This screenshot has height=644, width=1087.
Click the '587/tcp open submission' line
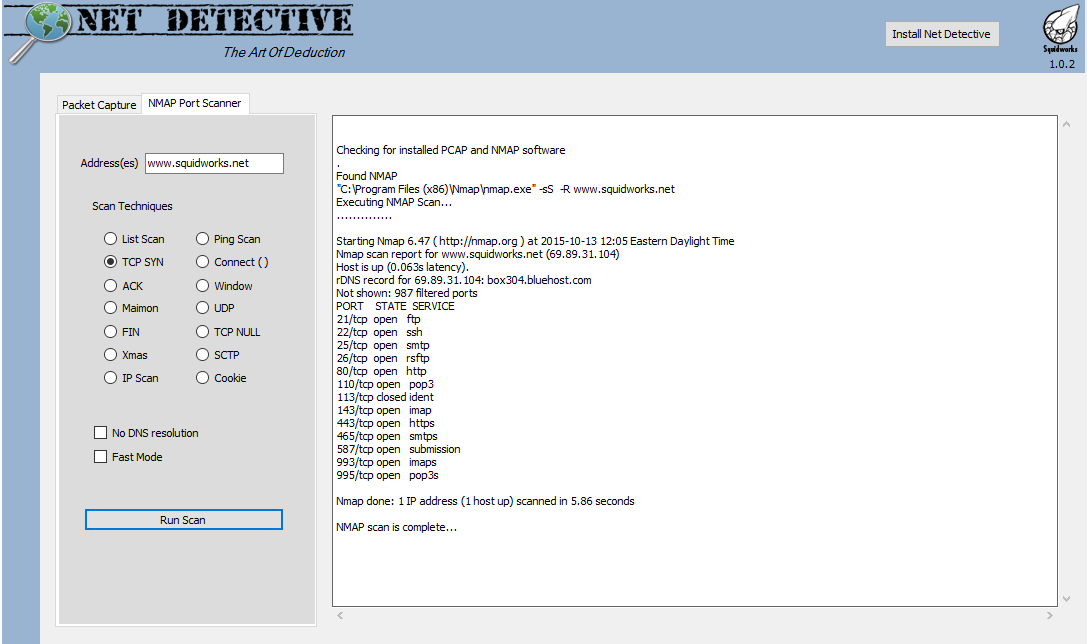[399, 449]
